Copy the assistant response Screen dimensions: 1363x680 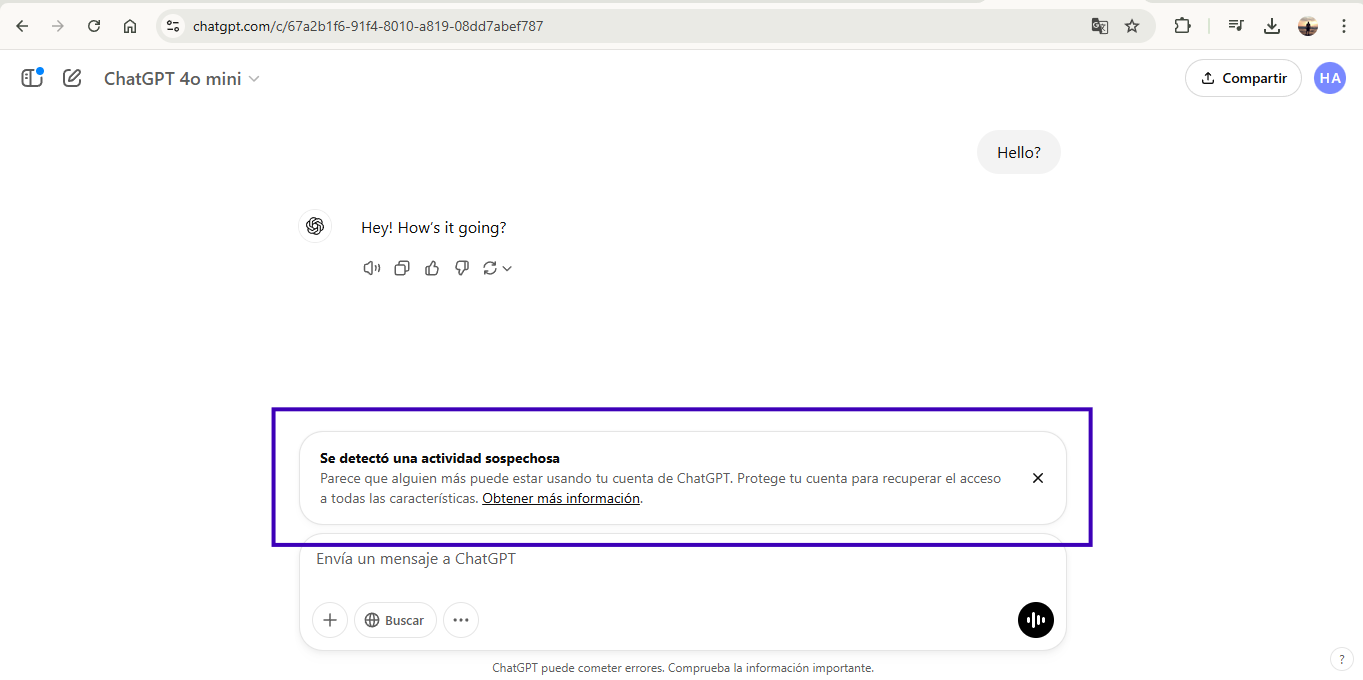(402, 268)
